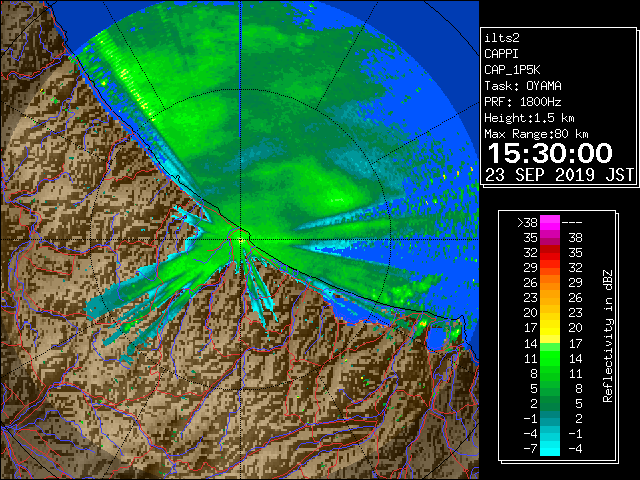Click the "15:30:00" timestamp
The height and width of the screenshot is (480, 640).
click(550, 153)
